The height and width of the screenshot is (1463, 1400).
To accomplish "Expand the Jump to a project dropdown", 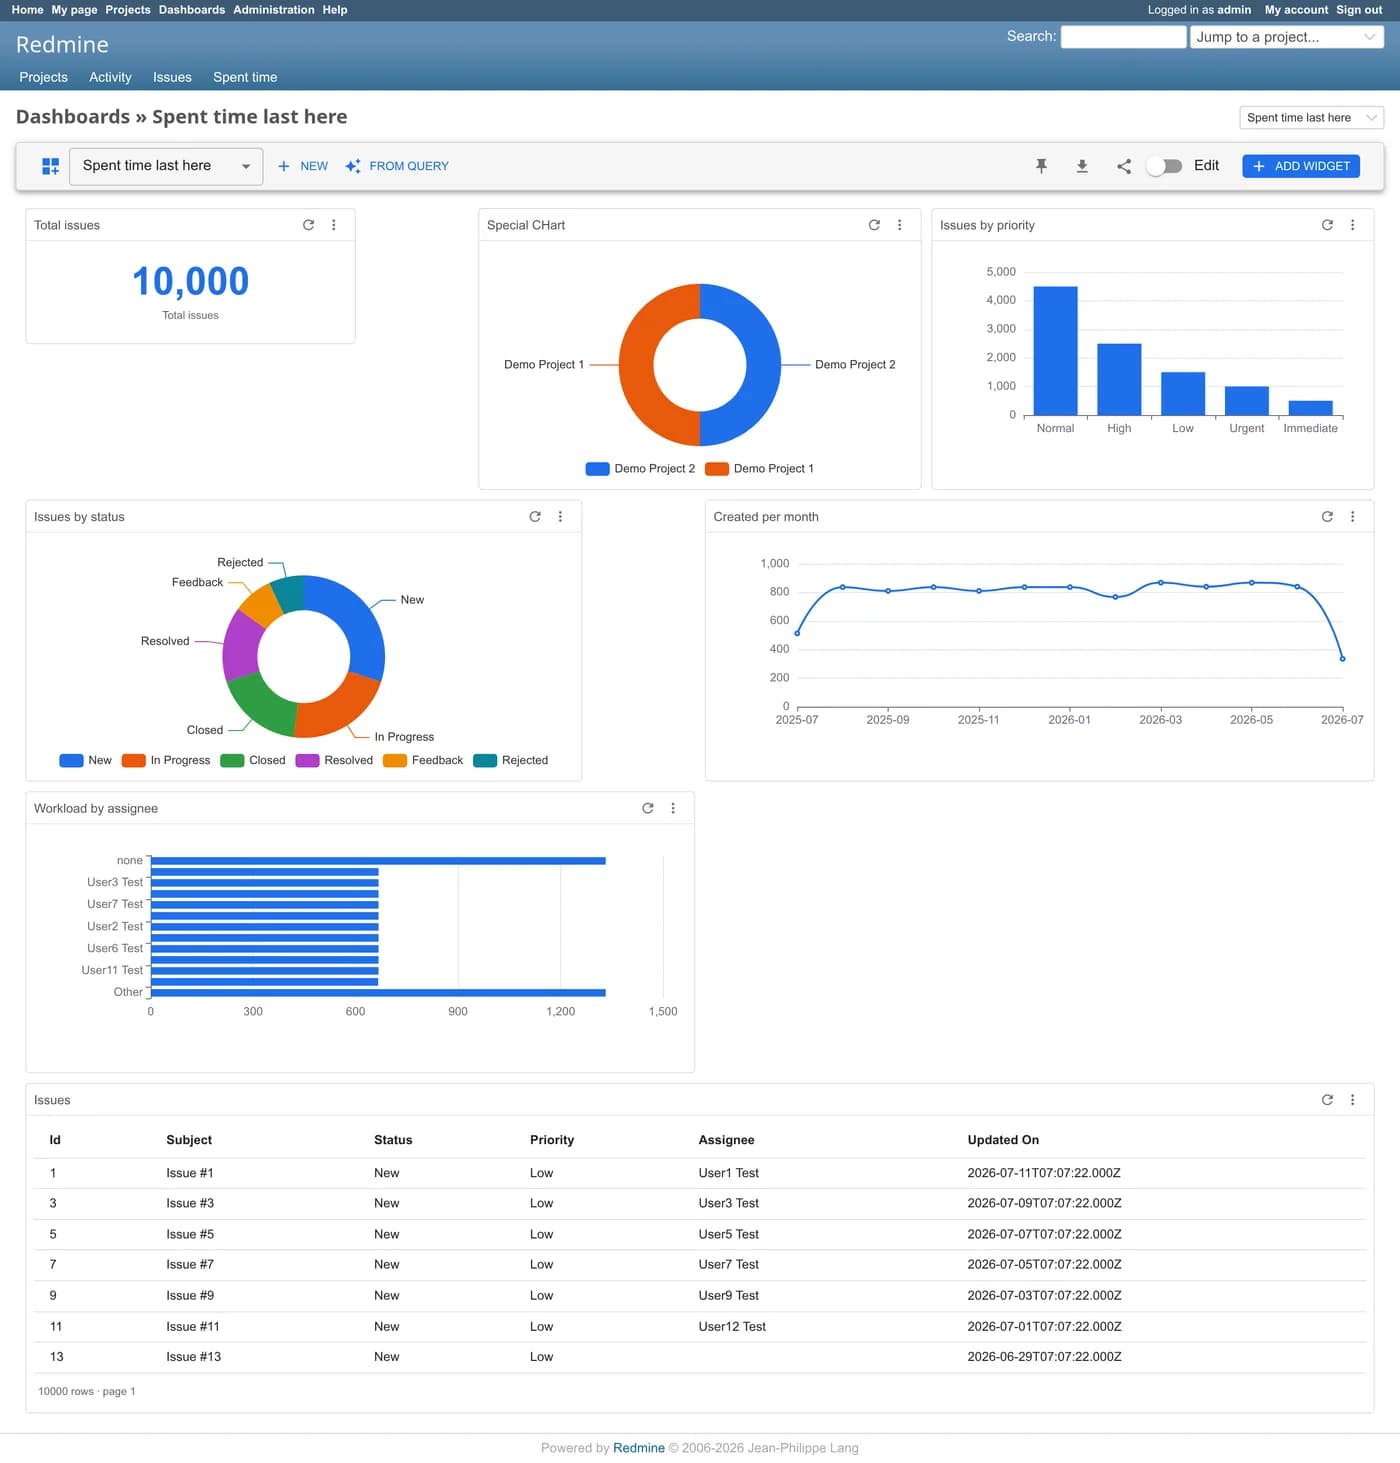I will tap(1287, 37).
